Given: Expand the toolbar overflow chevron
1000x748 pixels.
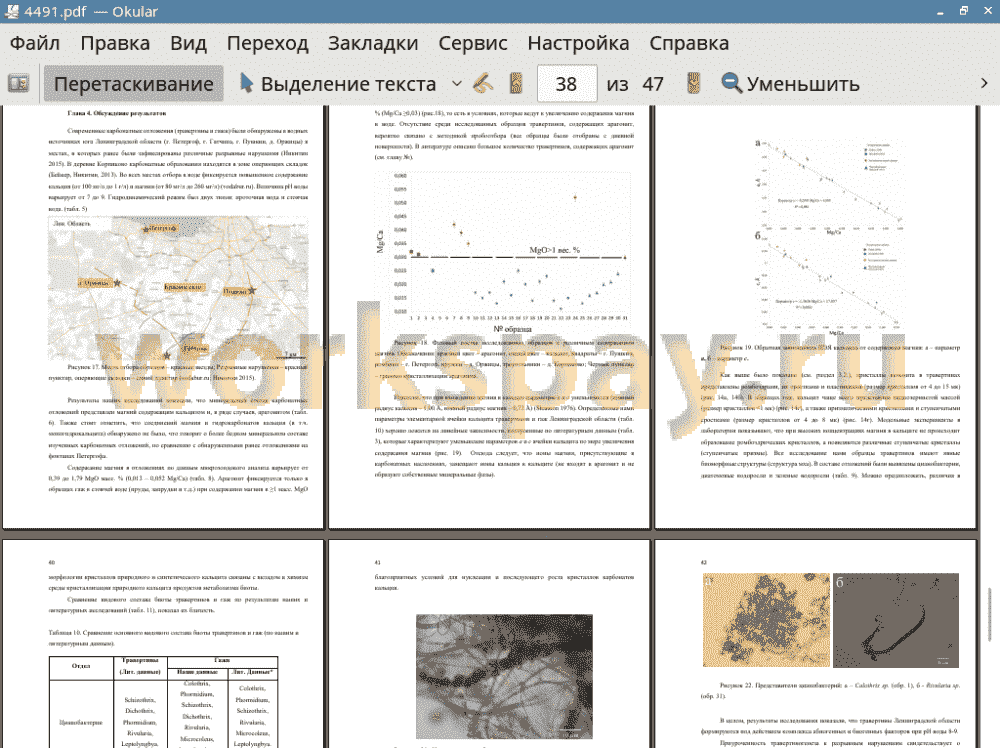Looking at the screenshot, I should tap(984, 84).
